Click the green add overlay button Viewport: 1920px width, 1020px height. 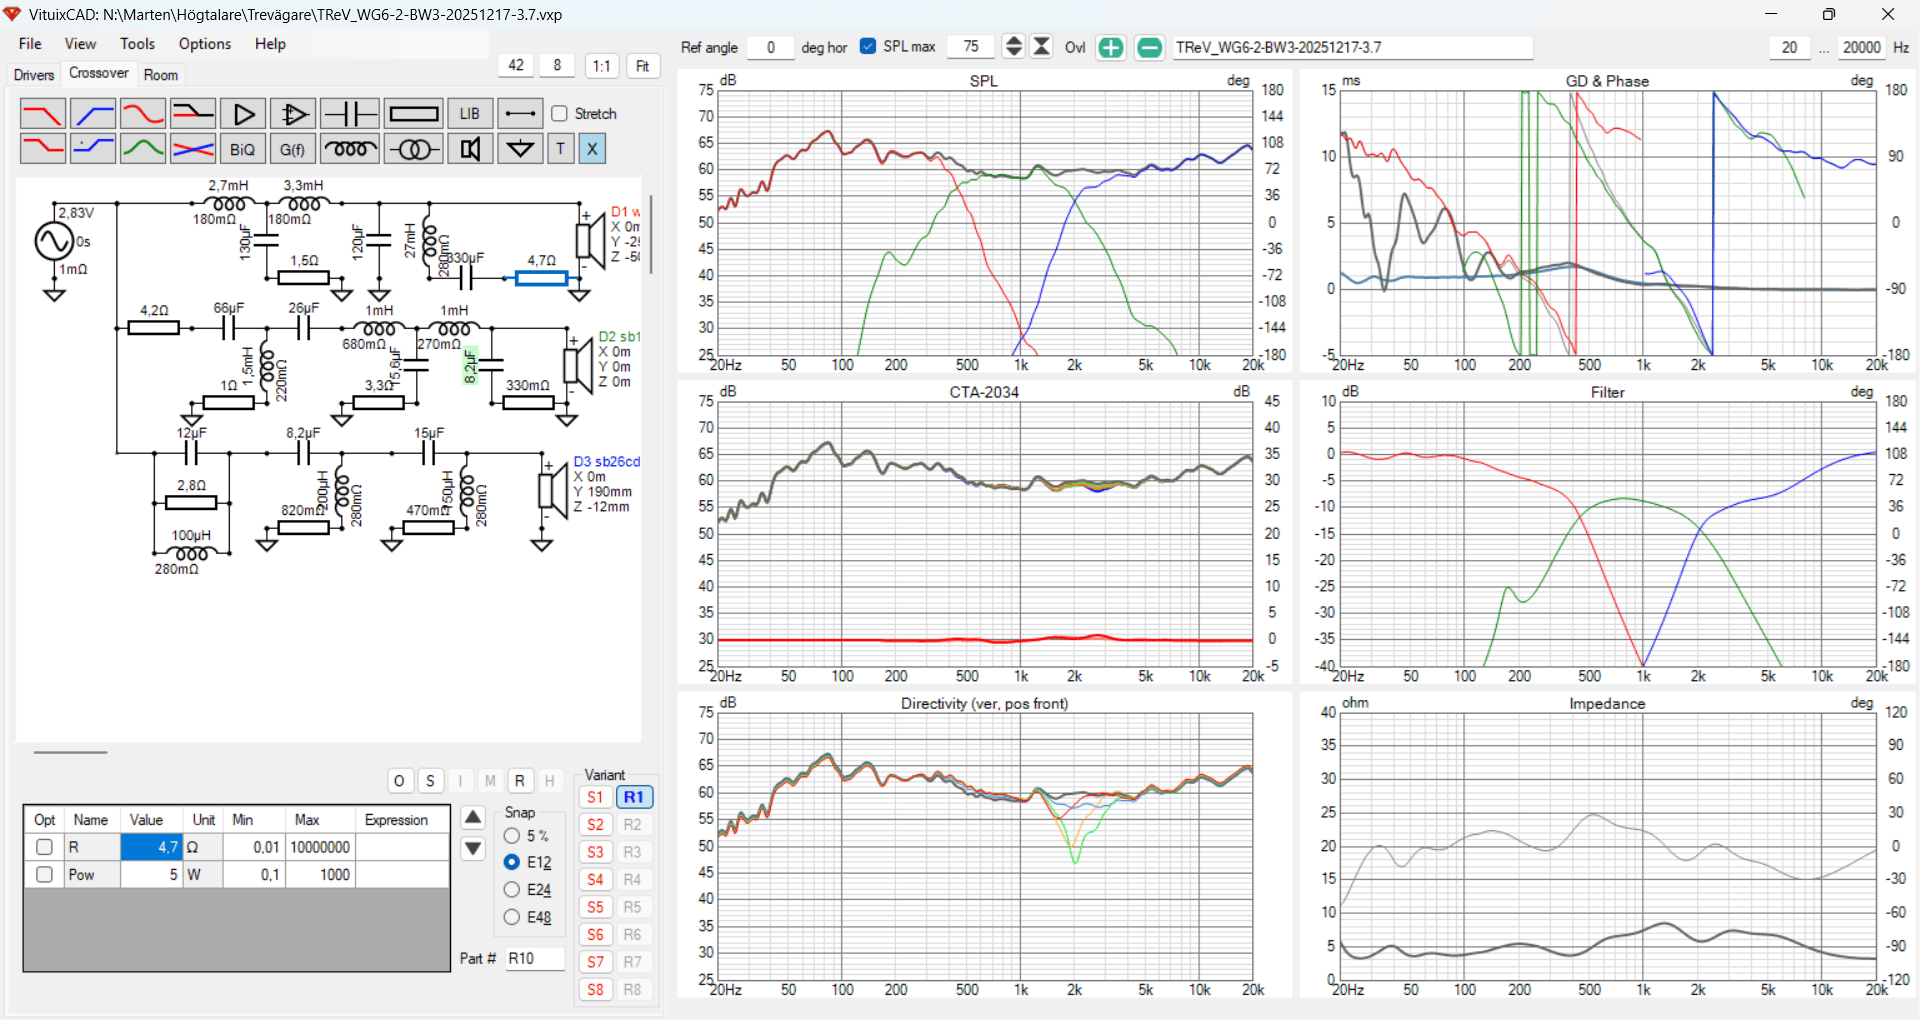pos(1110,48)
